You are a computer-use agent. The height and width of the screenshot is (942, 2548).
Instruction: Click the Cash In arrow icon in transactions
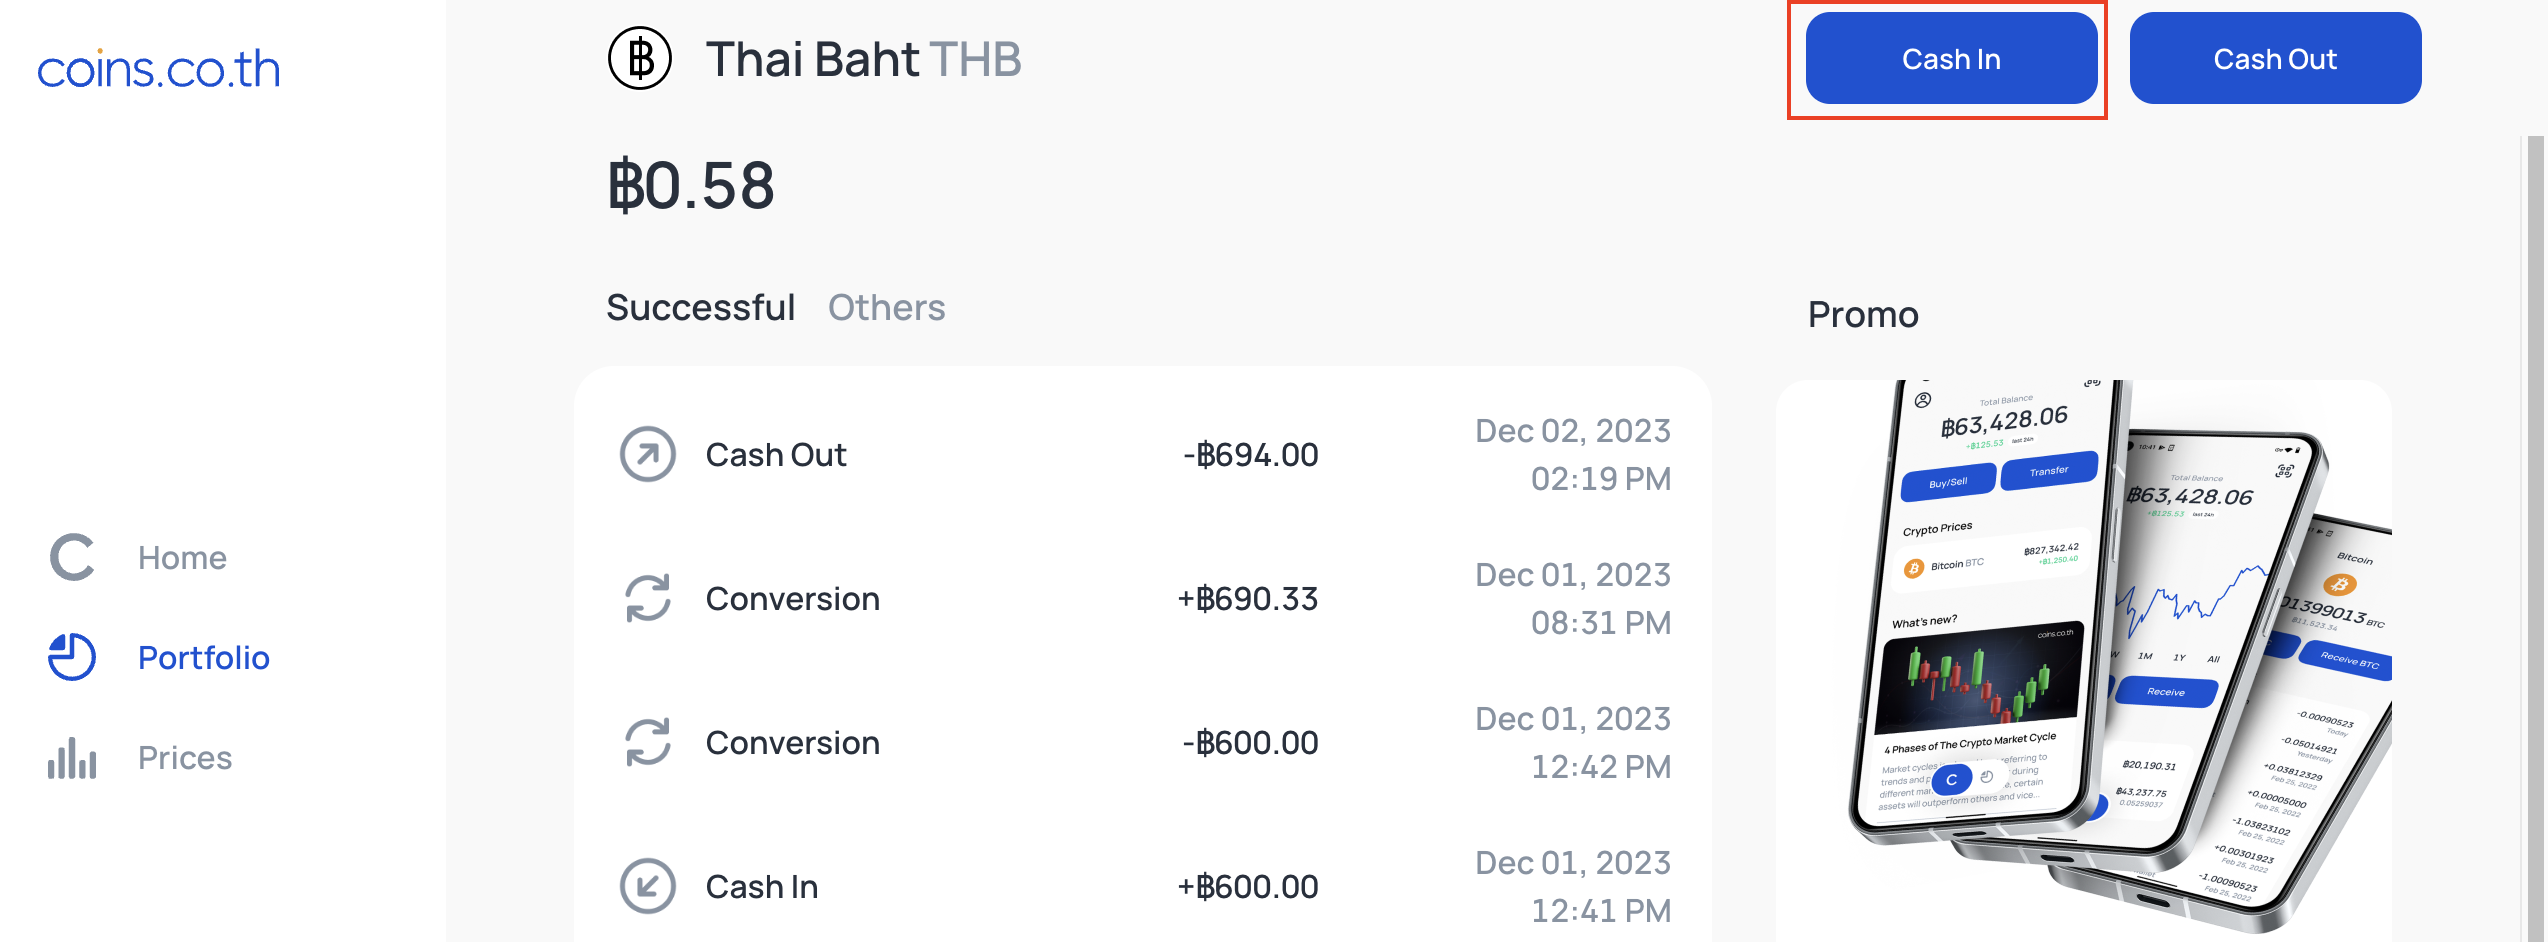tap(648, 886)
